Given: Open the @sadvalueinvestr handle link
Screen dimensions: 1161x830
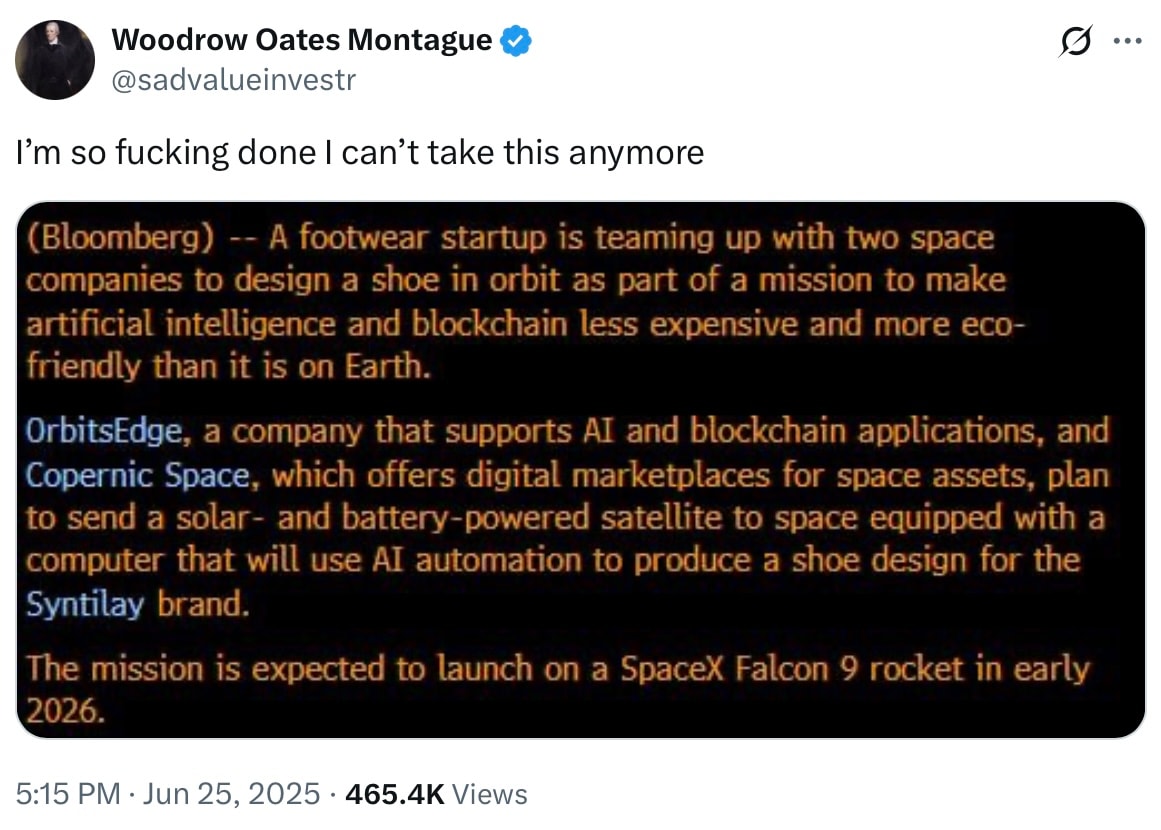Looking at the screenshot, I should pos(232,79).
